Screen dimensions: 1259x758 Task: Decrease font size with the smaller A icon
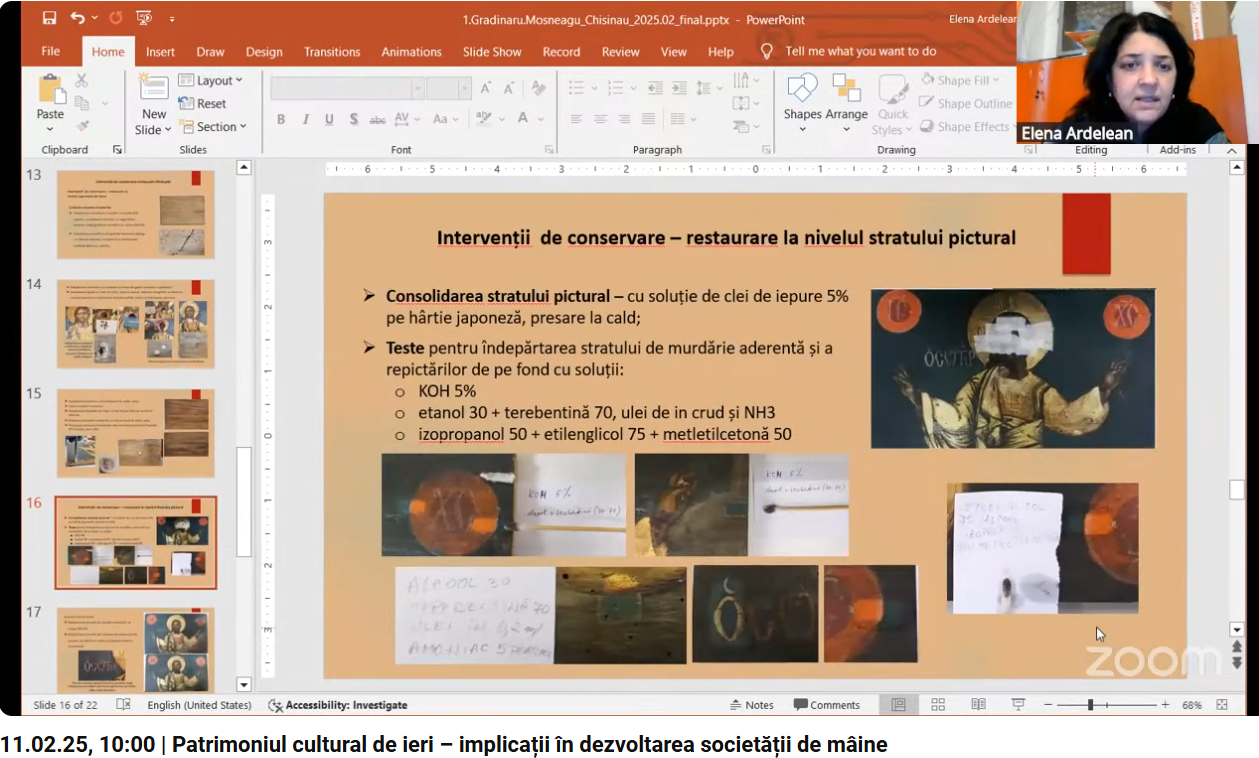tap(510, 88)
